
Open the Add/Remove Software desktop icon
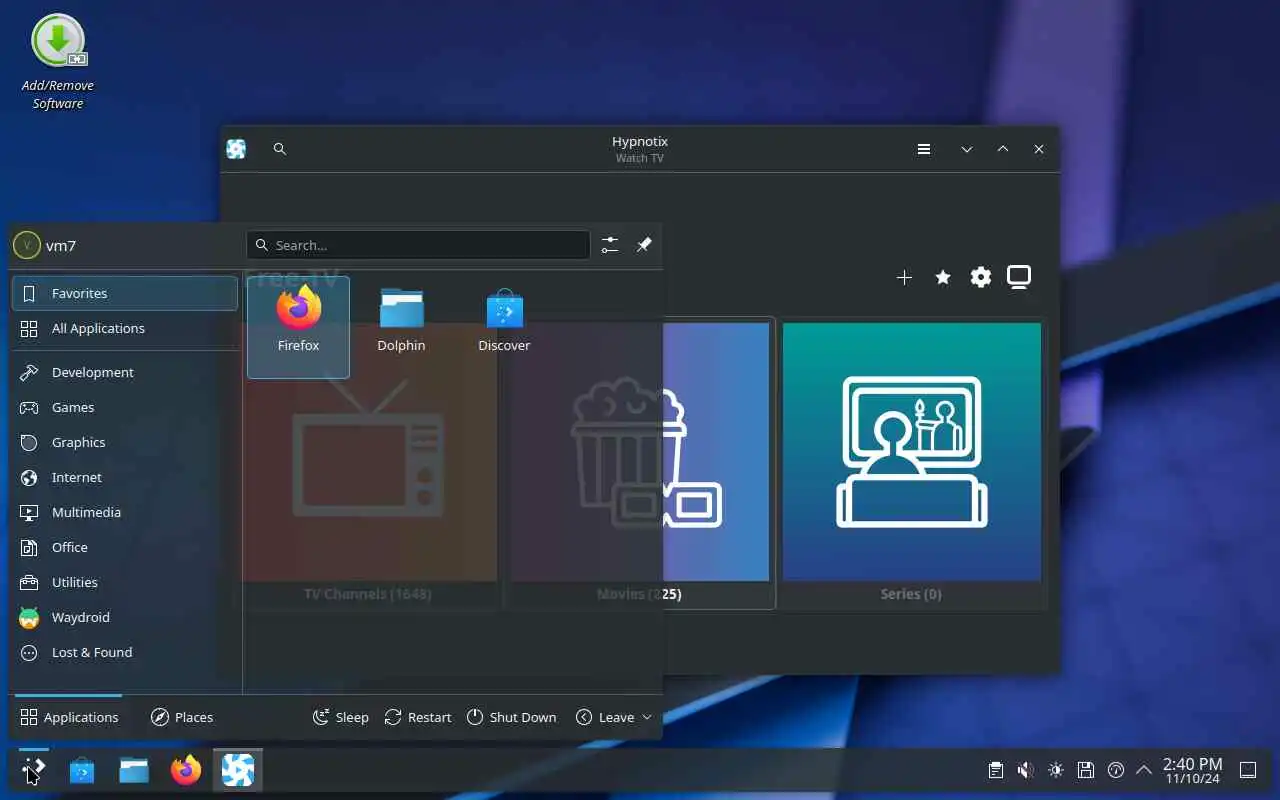pyautogui.click(x=58, y=62)
